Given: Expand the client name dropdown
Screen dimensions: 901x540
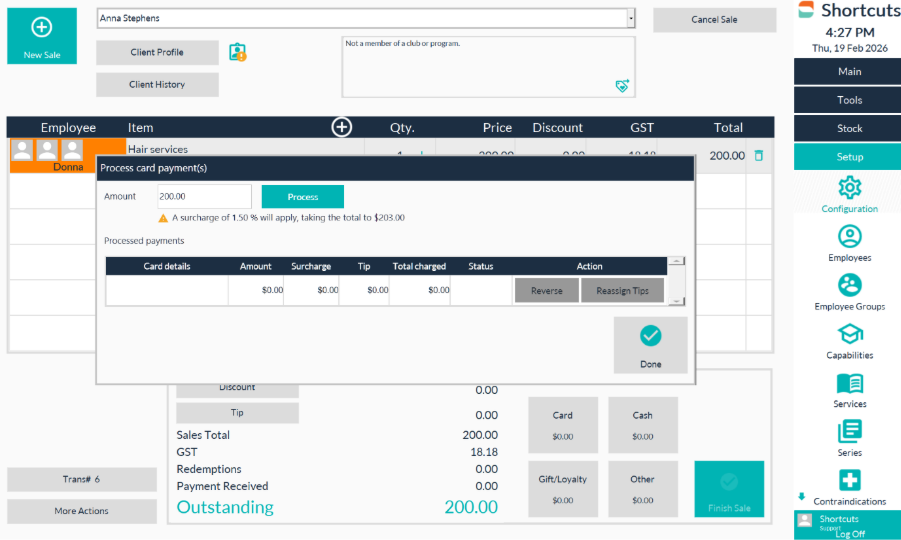Looking at the screenshot, I should (x=631, y=18).
